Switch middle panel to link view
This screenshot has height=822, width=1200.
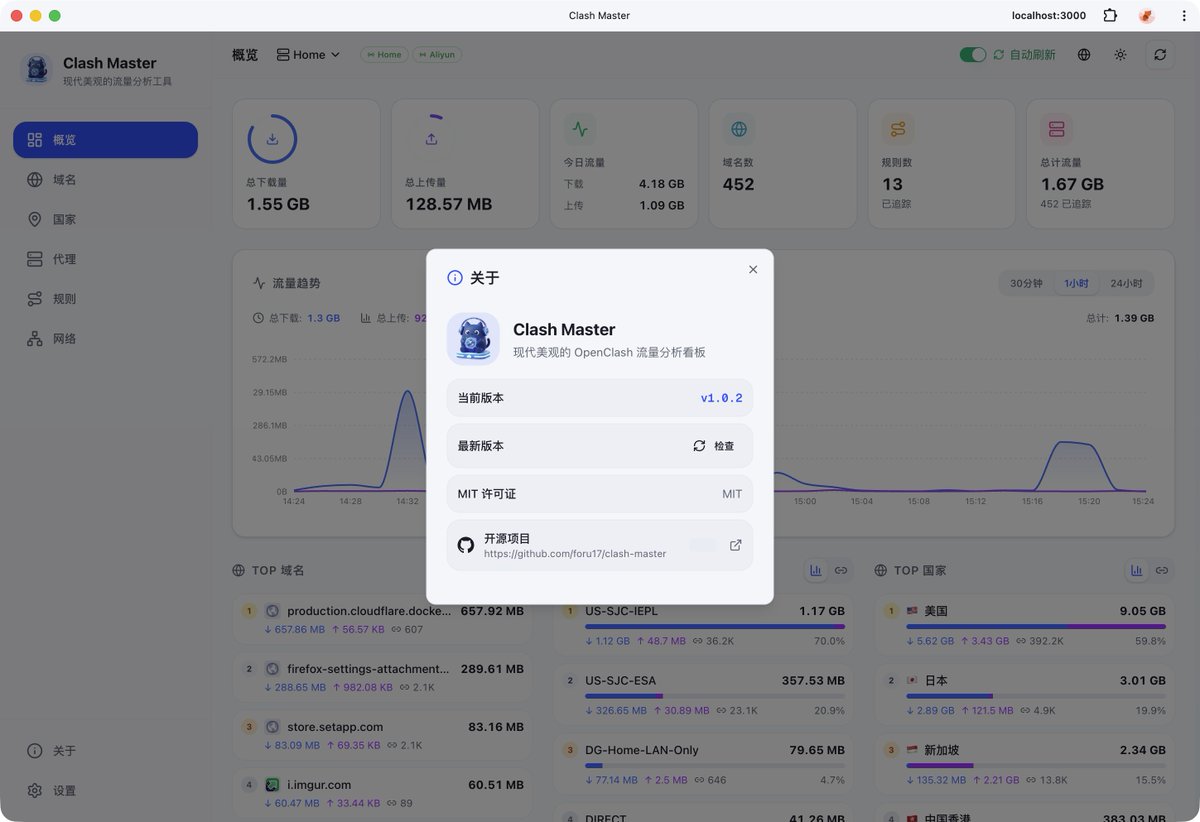pyautogui.click(x=841, y=570)
